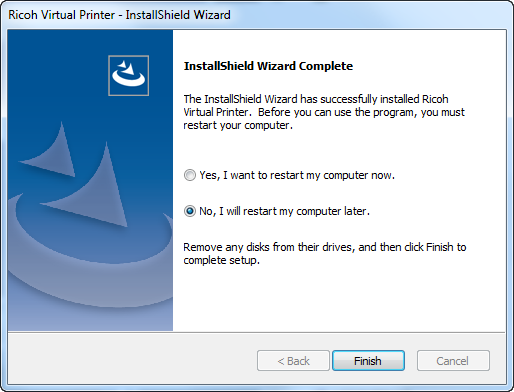Choose the 'Yes, I want to restart' label
The image size is (514, 392).
[x=297, y=175]
